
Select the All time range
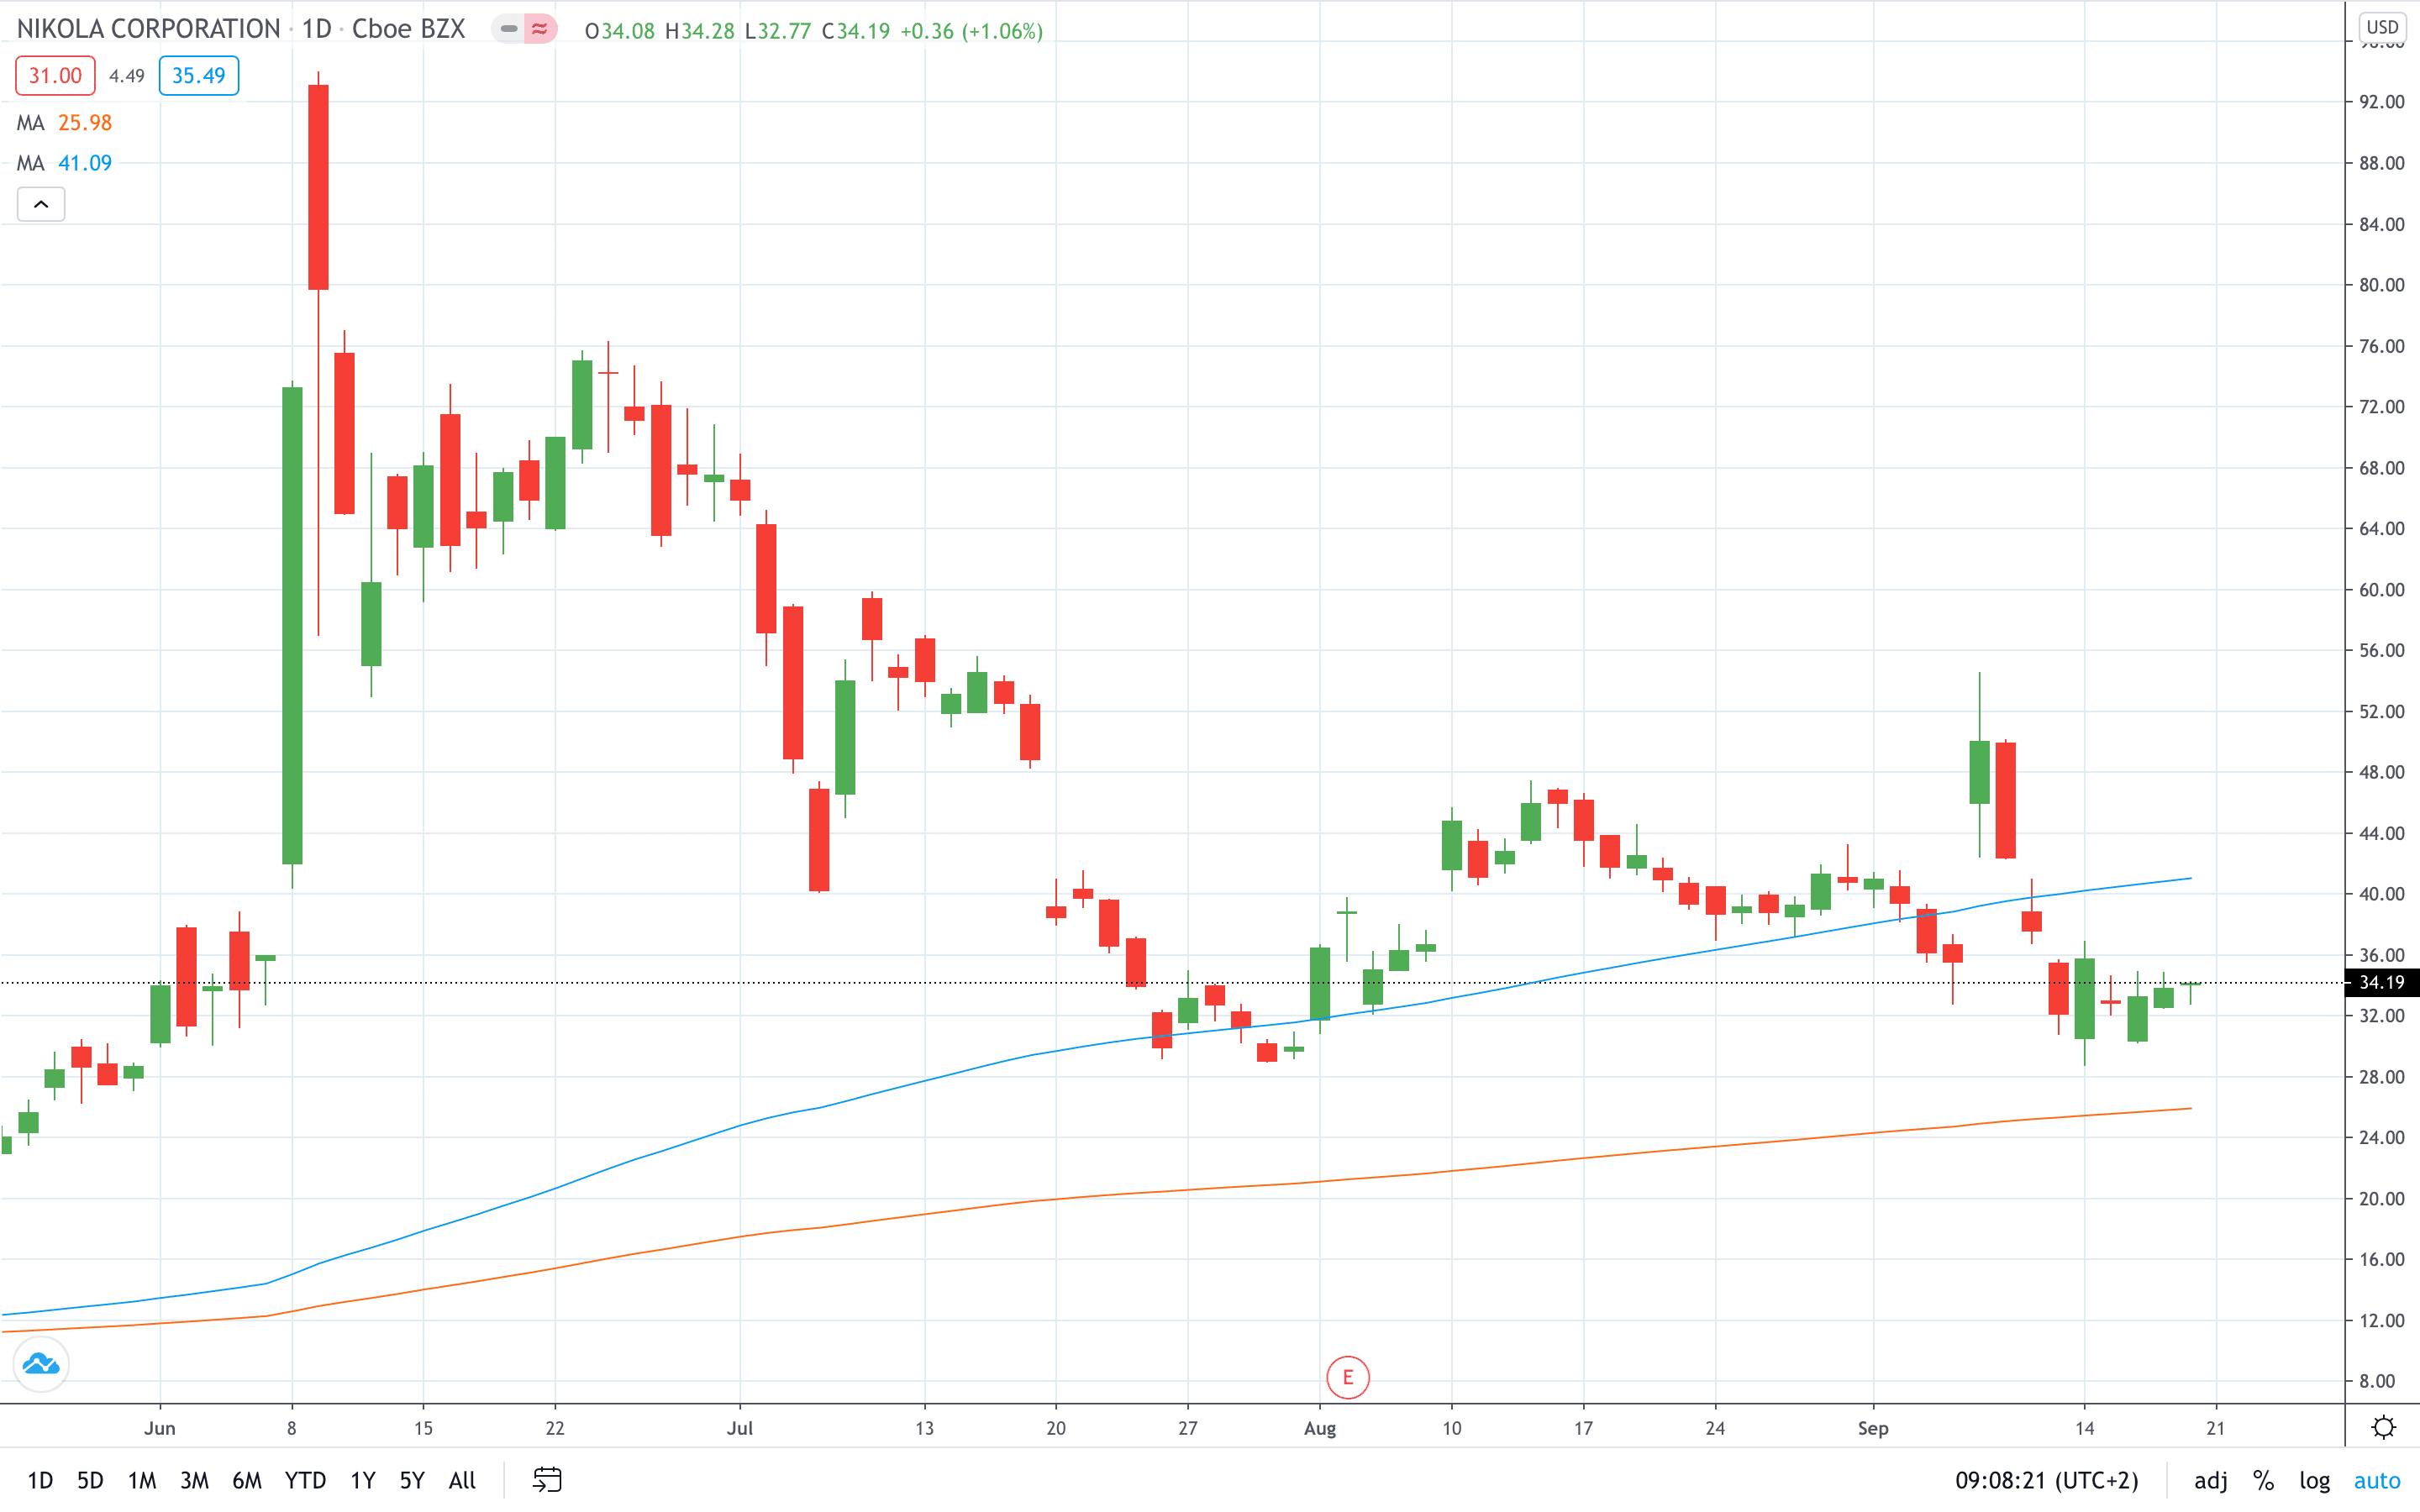click(462, 1480)
